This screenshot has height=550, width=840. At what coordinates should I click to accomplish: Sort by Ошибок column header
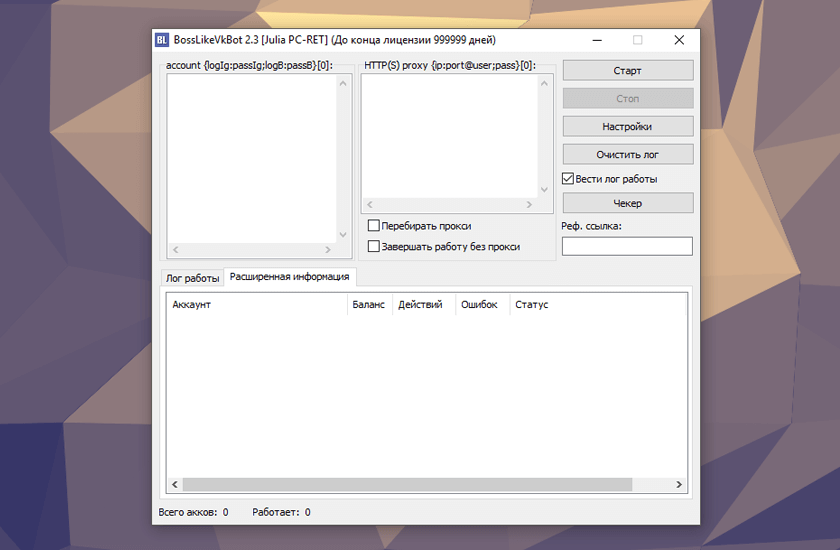(482, 304)
